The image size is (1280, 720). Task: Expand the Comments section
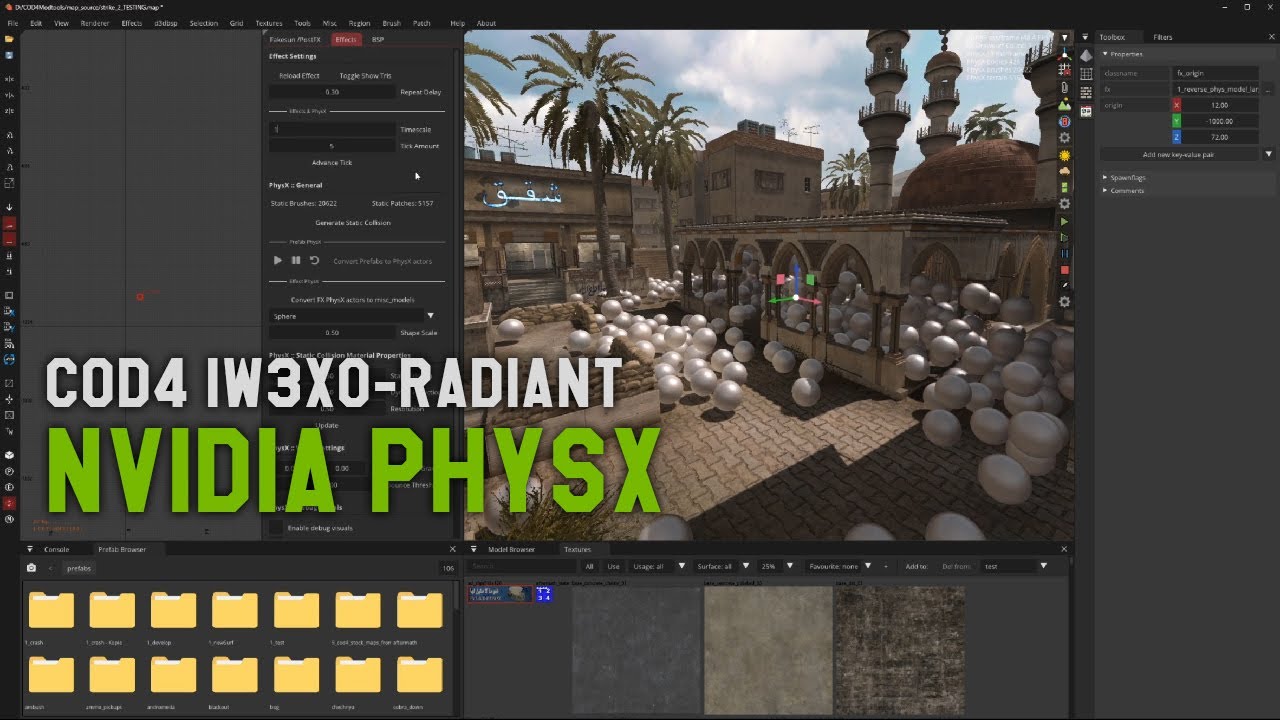1105,190
